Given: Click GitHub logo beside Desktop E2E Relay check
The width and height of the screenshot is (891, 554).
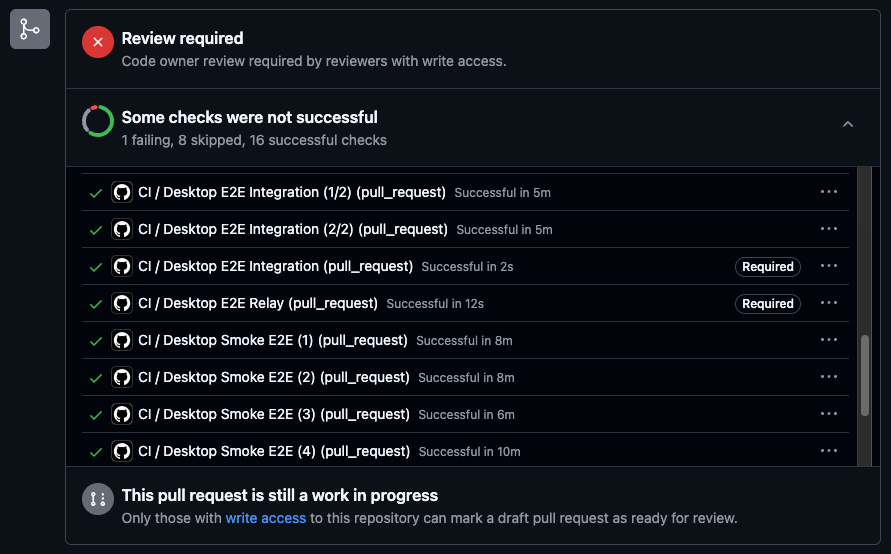Looking at the screenshot, I should pyautogui.click(x=122, y=303).
